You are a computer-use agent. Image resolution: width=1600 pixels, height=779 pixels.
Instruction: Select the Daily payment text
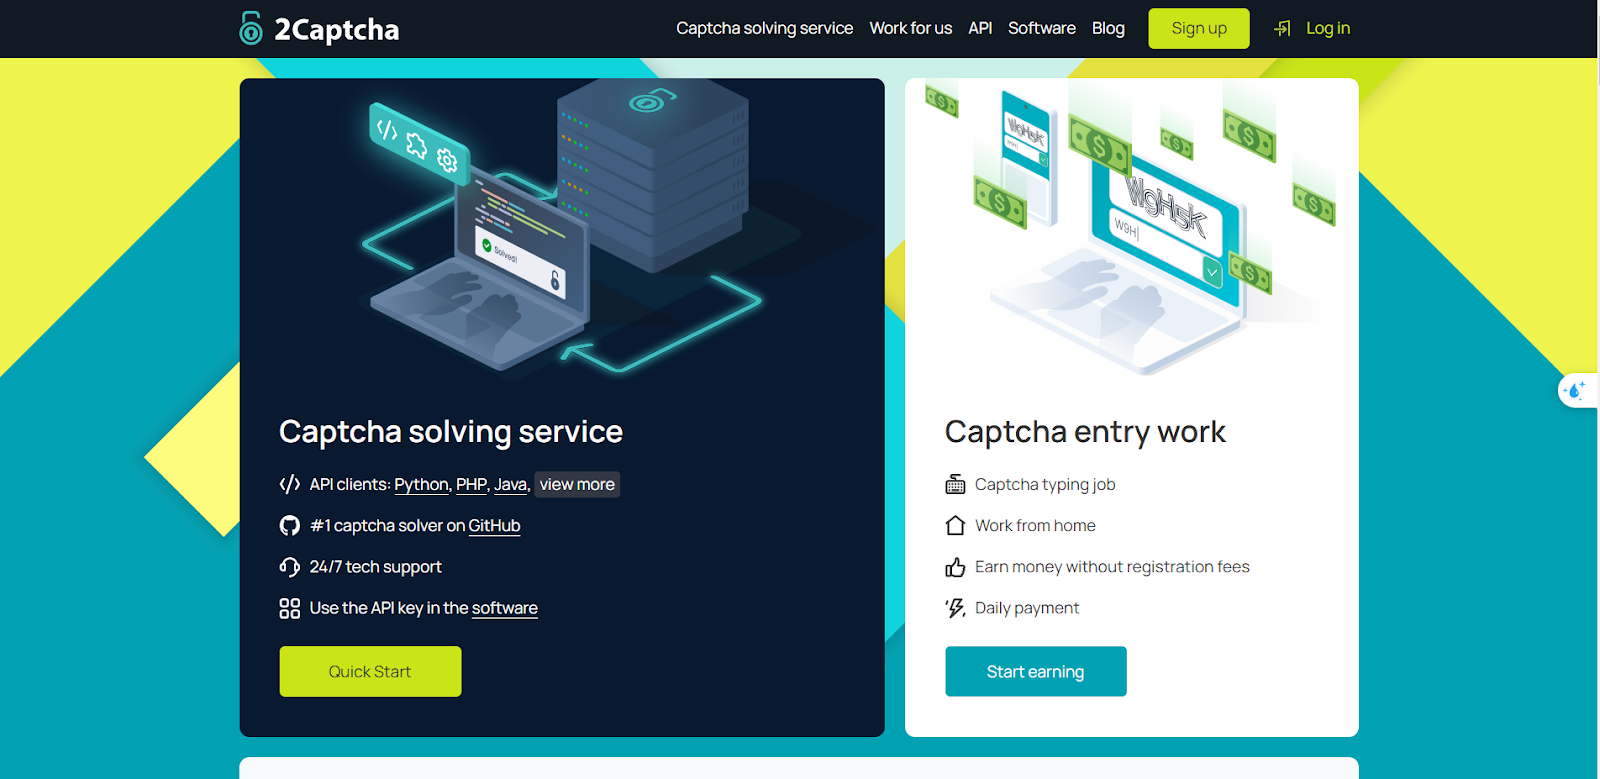click(1027, 608)
